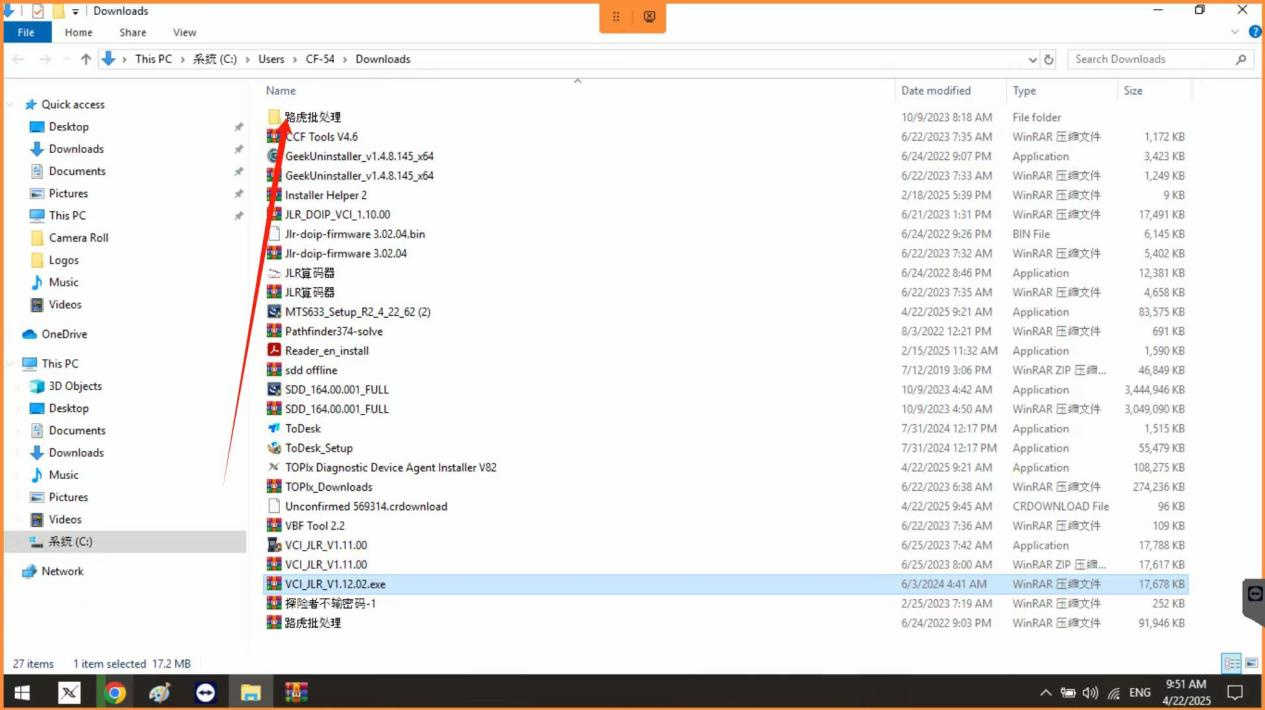Image resolution: width=1265 pixels, height=710 pixels.
Task: Select the Reader_en_install PDF installer icon
Action: coord(274,351)
